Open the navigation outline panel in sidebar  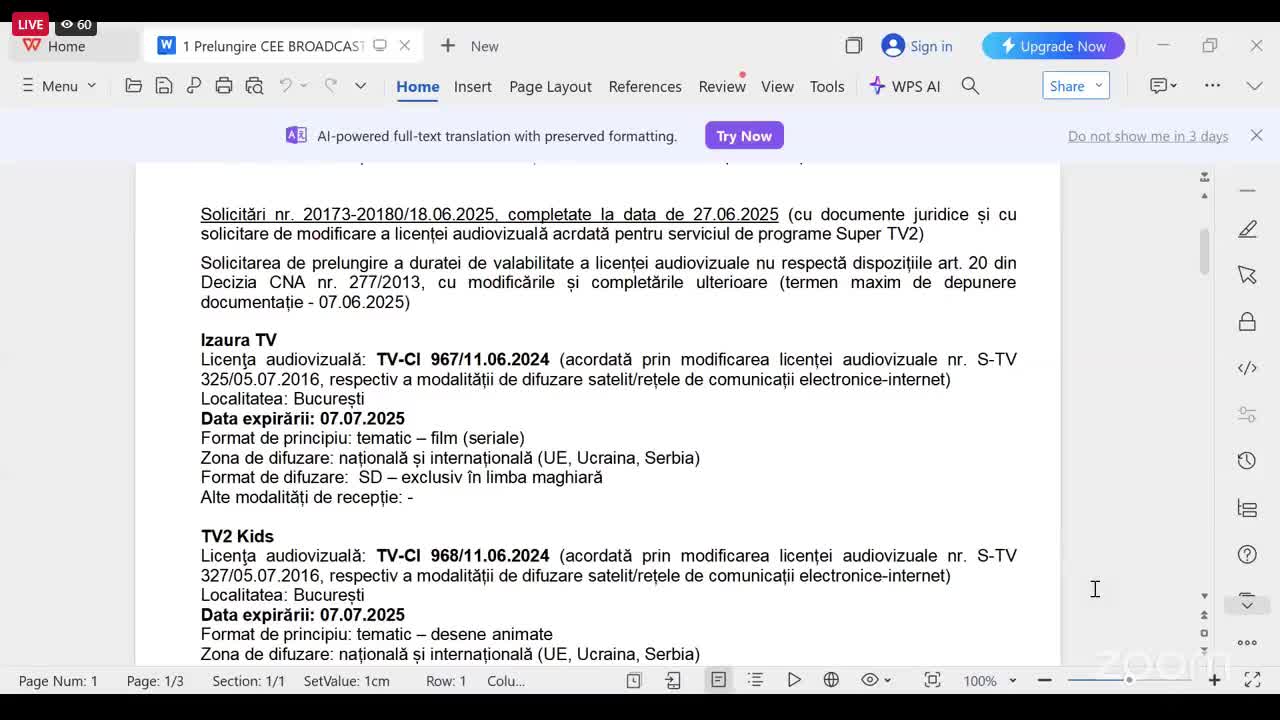pyautogui.click(x=1247, y=508)
